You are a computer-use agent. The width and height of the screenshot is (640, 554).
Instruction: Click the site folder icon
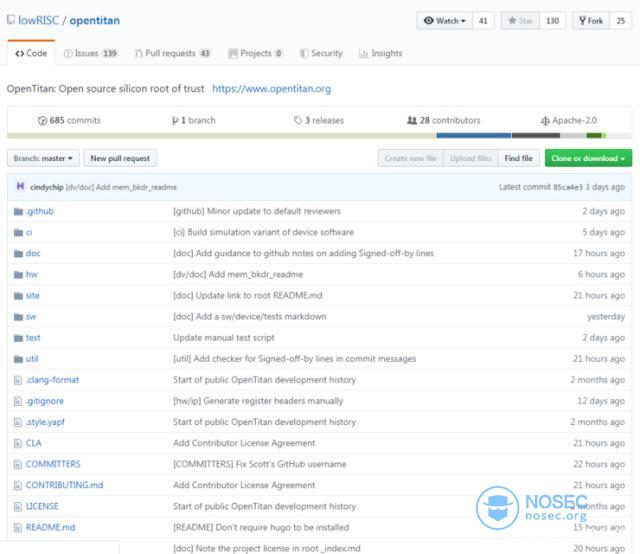pyautogui.click(x=18, y=296)
